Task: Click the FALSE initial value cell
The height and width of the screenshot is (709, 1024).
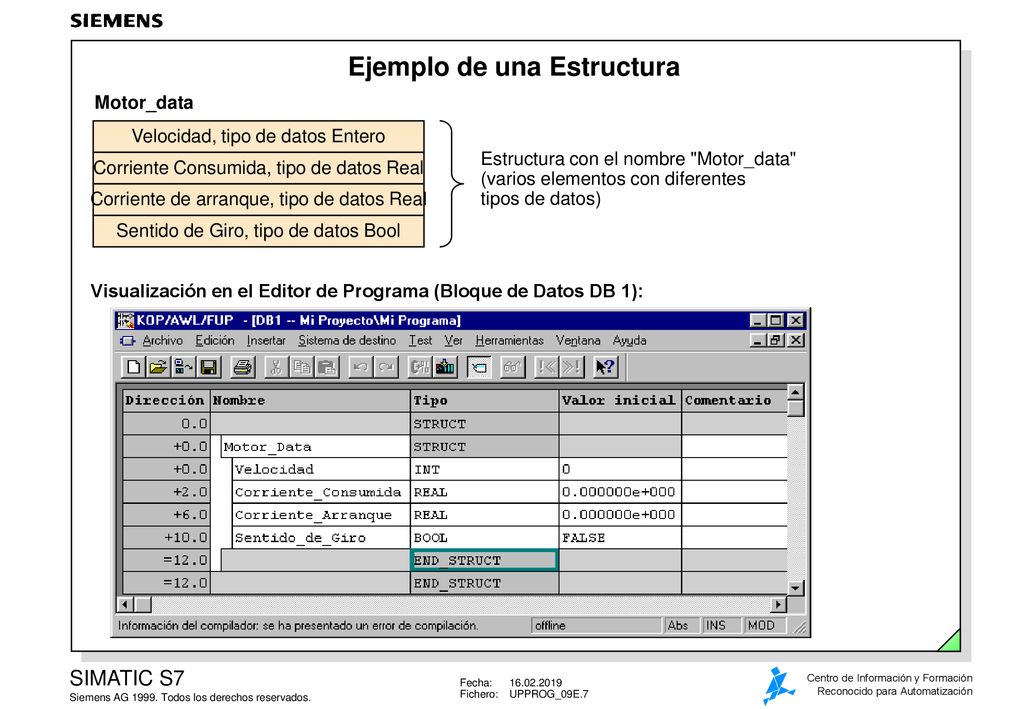Action: pos(620,538)
